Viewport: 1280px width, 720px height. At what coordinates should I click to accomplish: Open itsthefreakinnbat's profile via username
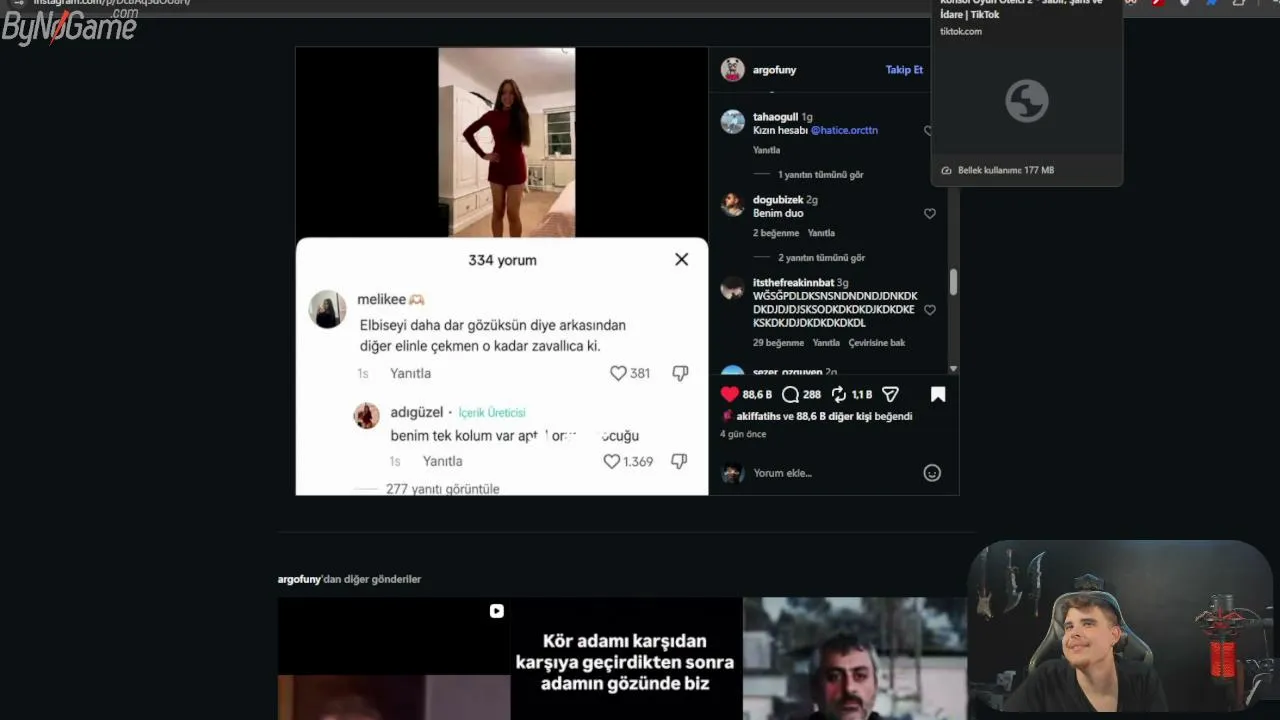point(793,283)
